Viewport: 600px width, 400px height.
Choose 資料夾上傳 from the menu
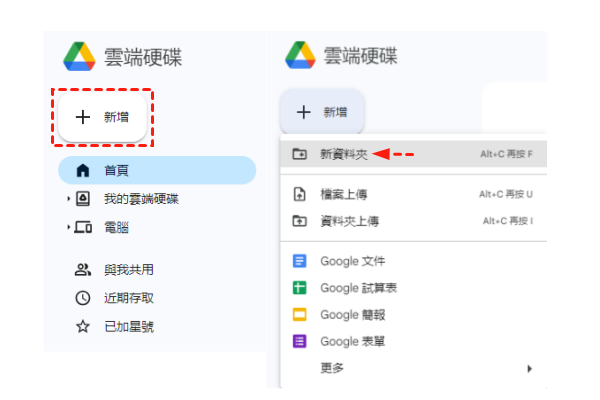[414, 221]
